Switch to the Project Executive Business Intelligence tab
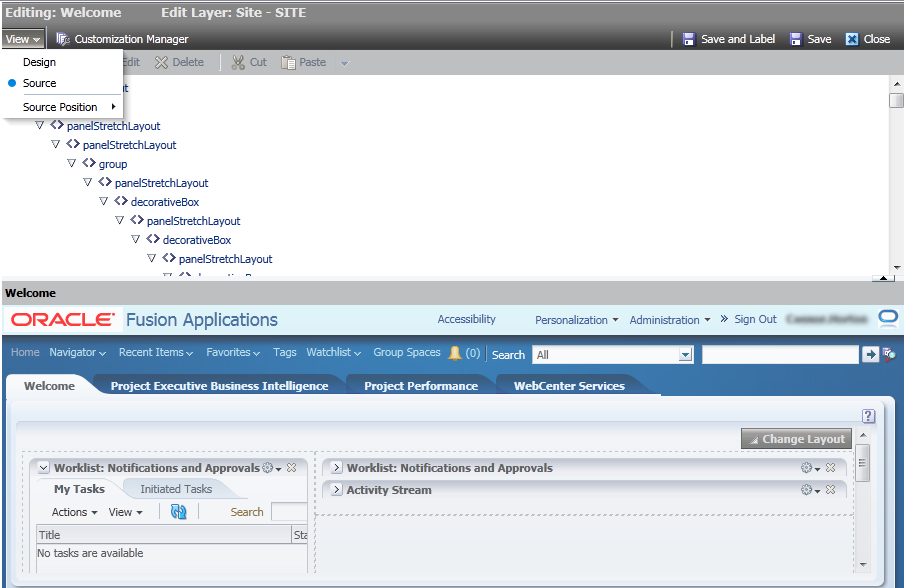 click(220, 386)
